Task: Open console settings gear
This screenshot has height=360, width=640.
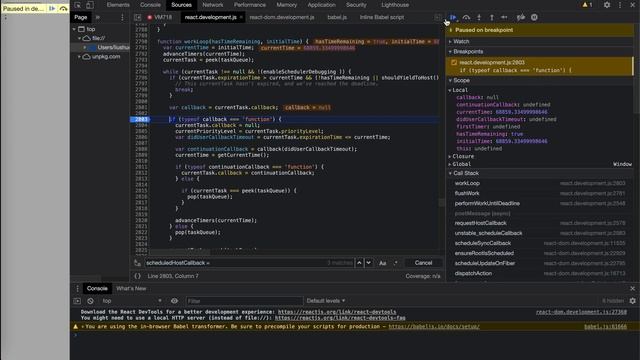Action: click(x=633, y=301)
